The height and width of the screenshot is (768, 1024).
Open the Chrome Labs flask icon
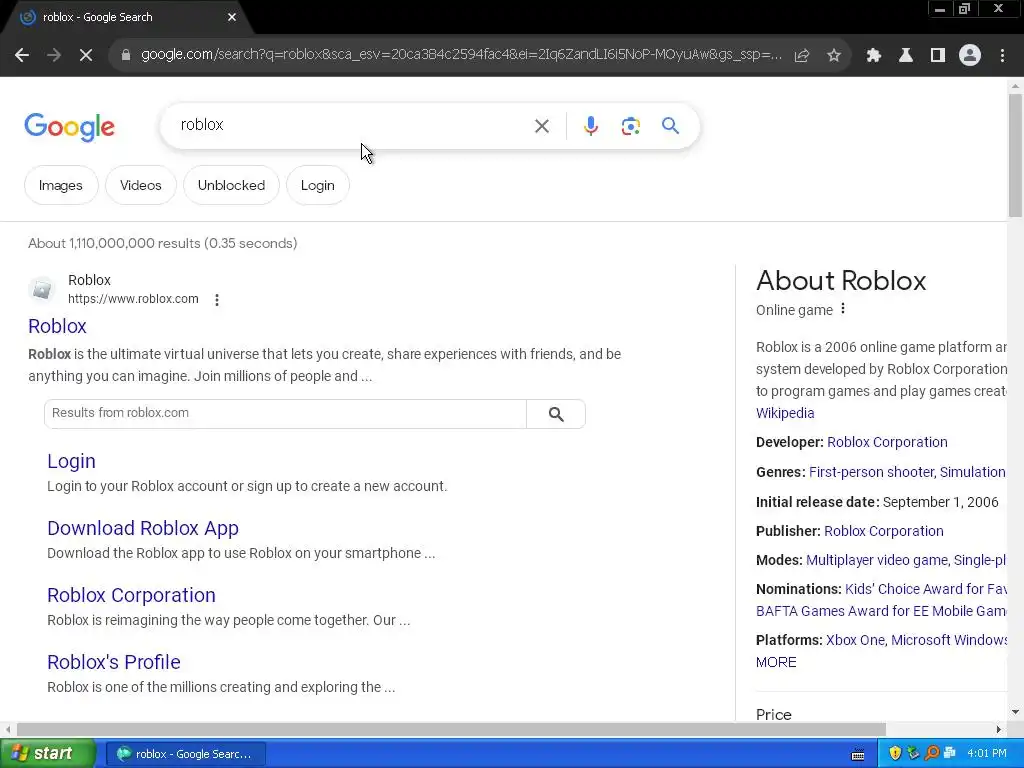click(906, 56)
